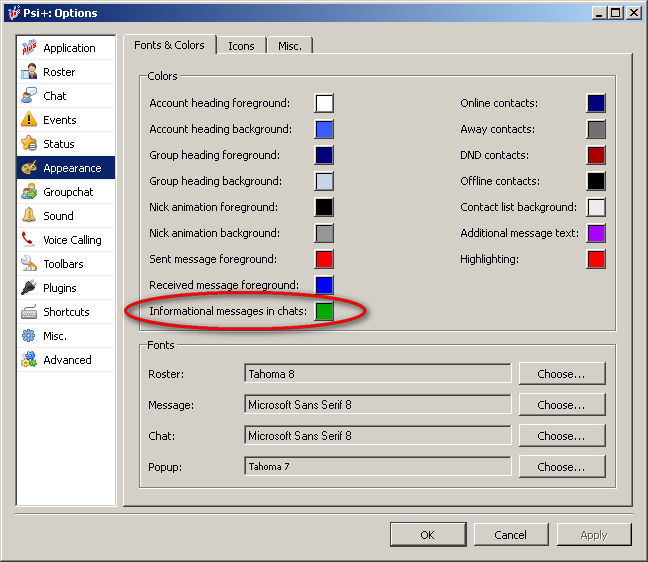This screenshot has width=648, height=562.
Task: Open the Application settings section icon
Action: [28, 48]
